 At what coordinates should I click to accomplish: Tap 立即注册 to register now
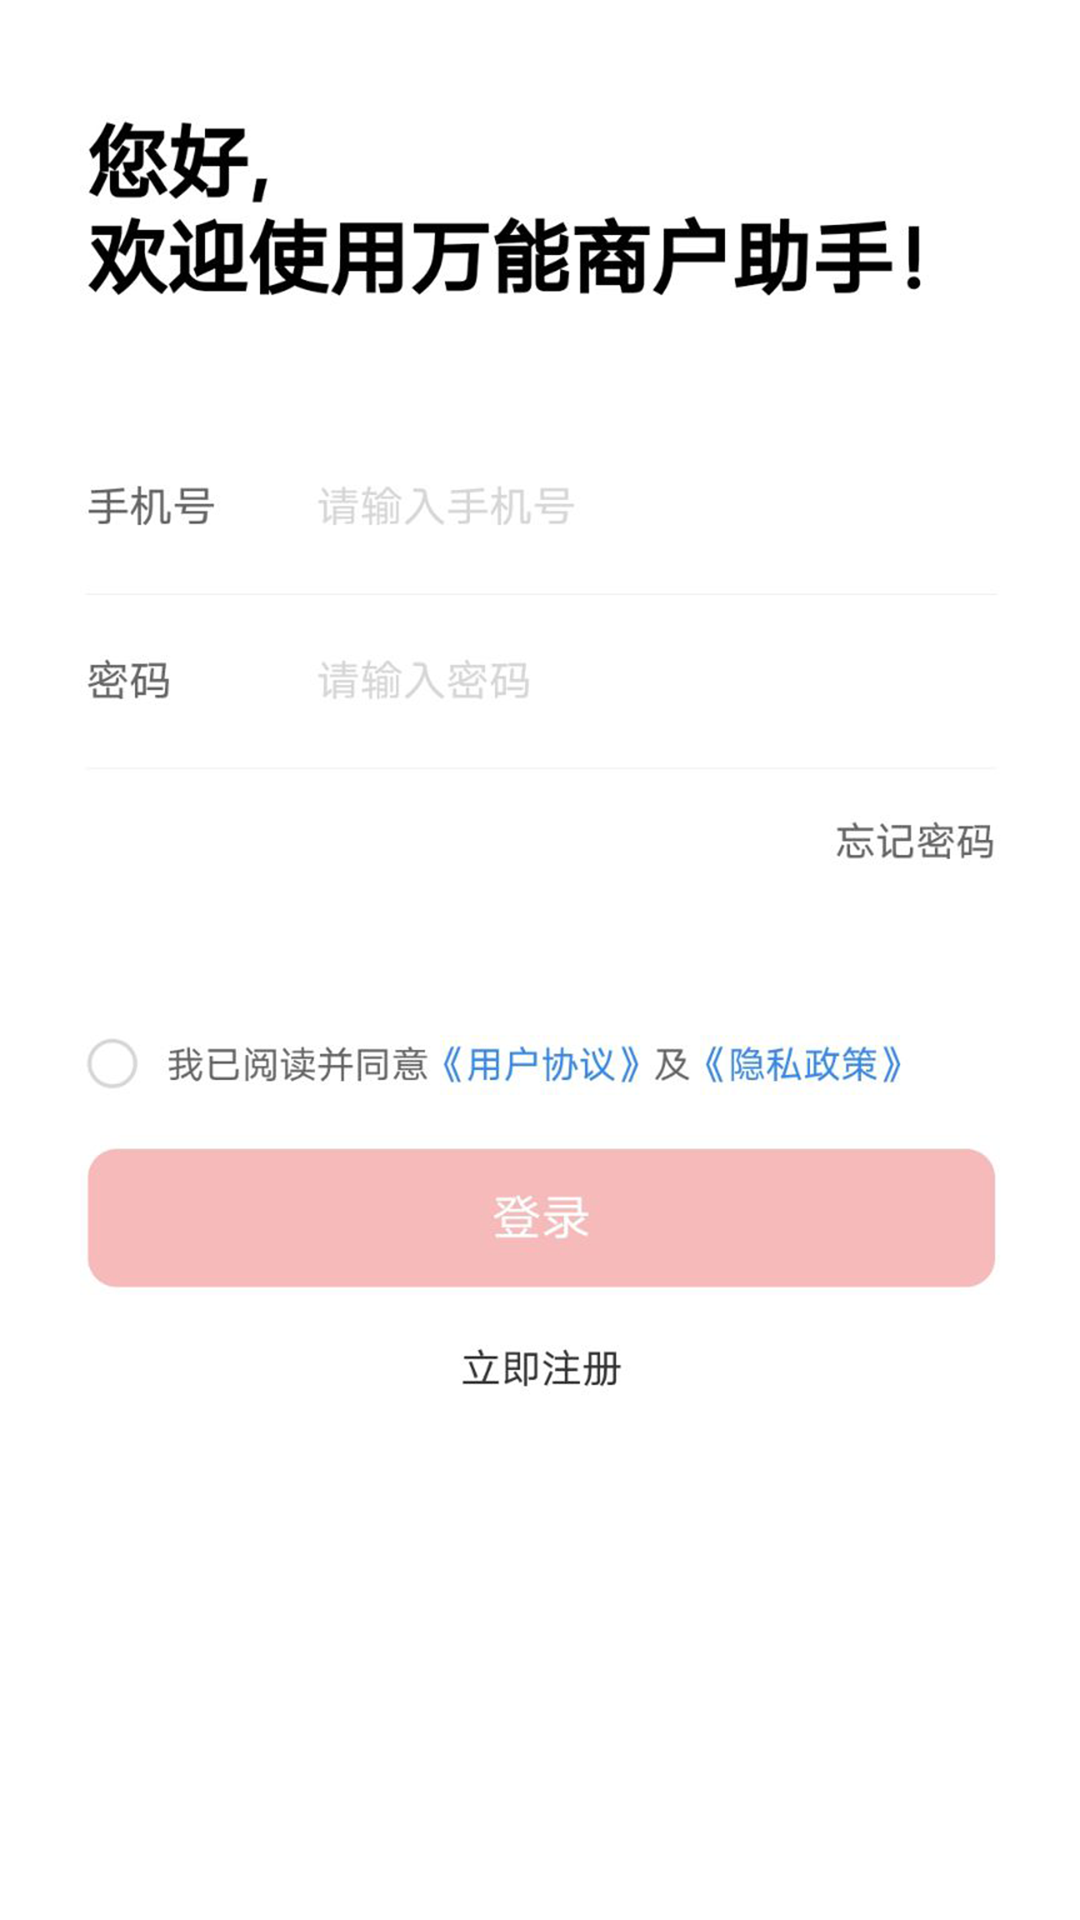[x=541, y=1369]
